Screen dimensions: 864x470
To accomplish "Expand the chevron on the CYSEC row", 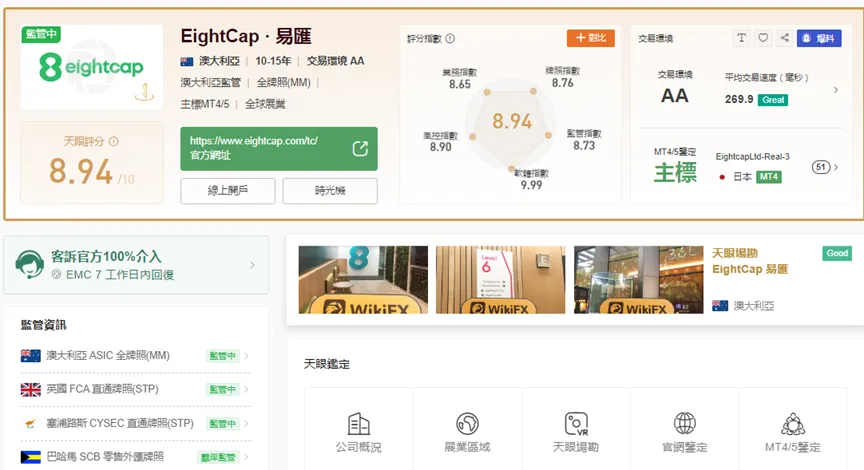I will tap(246, 423).
